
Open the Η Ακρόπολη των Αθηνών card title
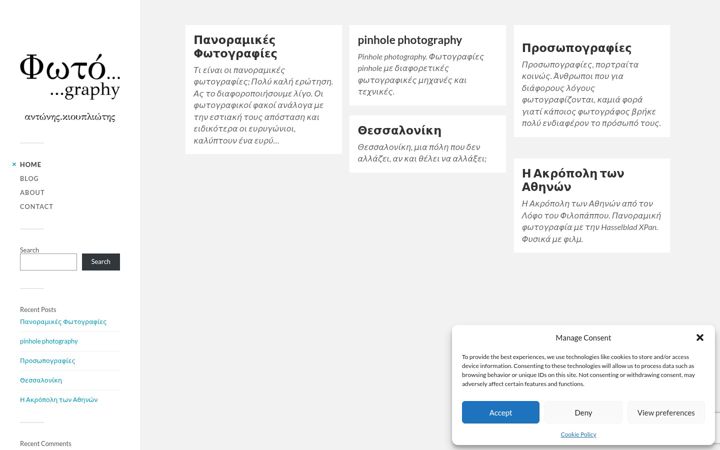(x=573, y=180)
